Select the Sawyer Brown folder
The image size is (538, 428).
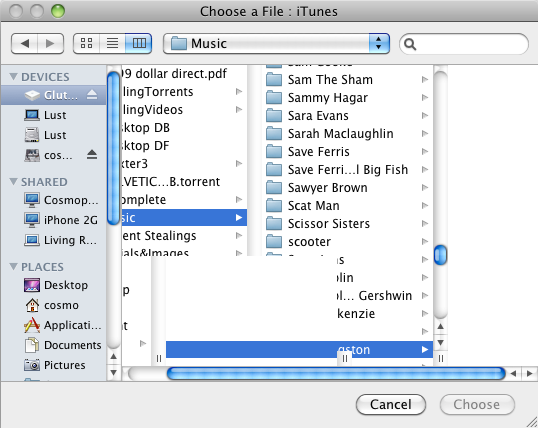(x=347, y=188)
